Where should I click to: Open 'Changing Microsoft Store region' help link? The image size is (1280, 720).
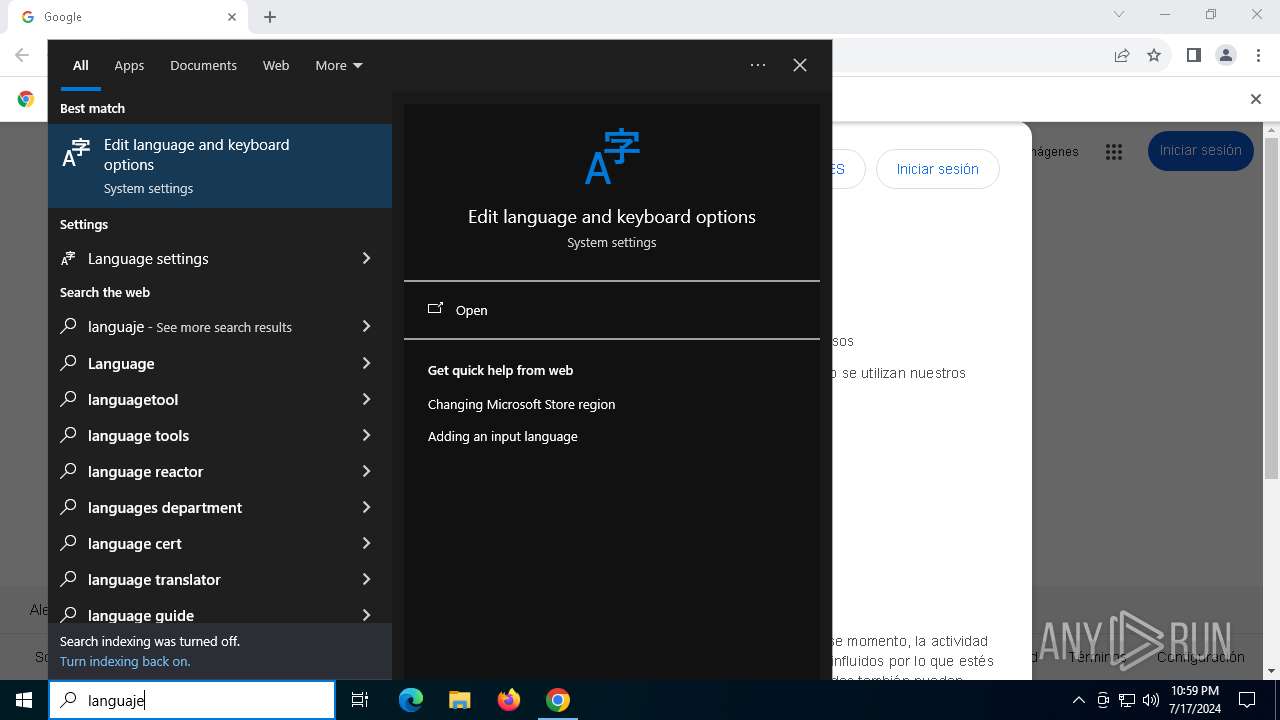pyautogui.click(x=521, y=404)
